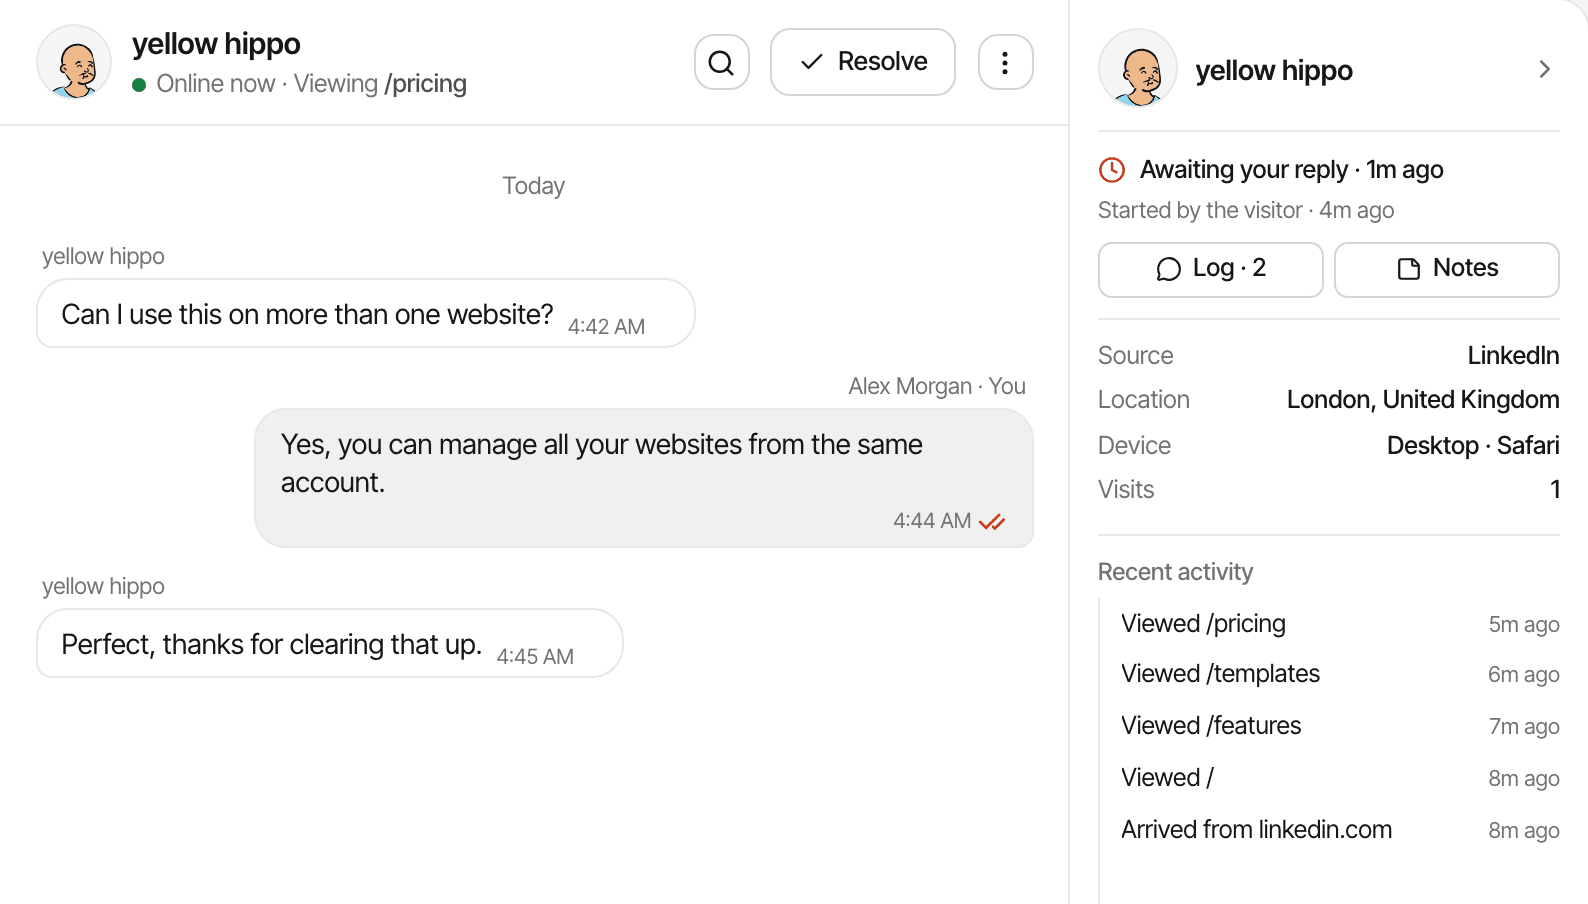The image size is (1588, 904).
Task: Click the read double-check mark on the 4:44 AM message
Action: [x=992, y=522]
